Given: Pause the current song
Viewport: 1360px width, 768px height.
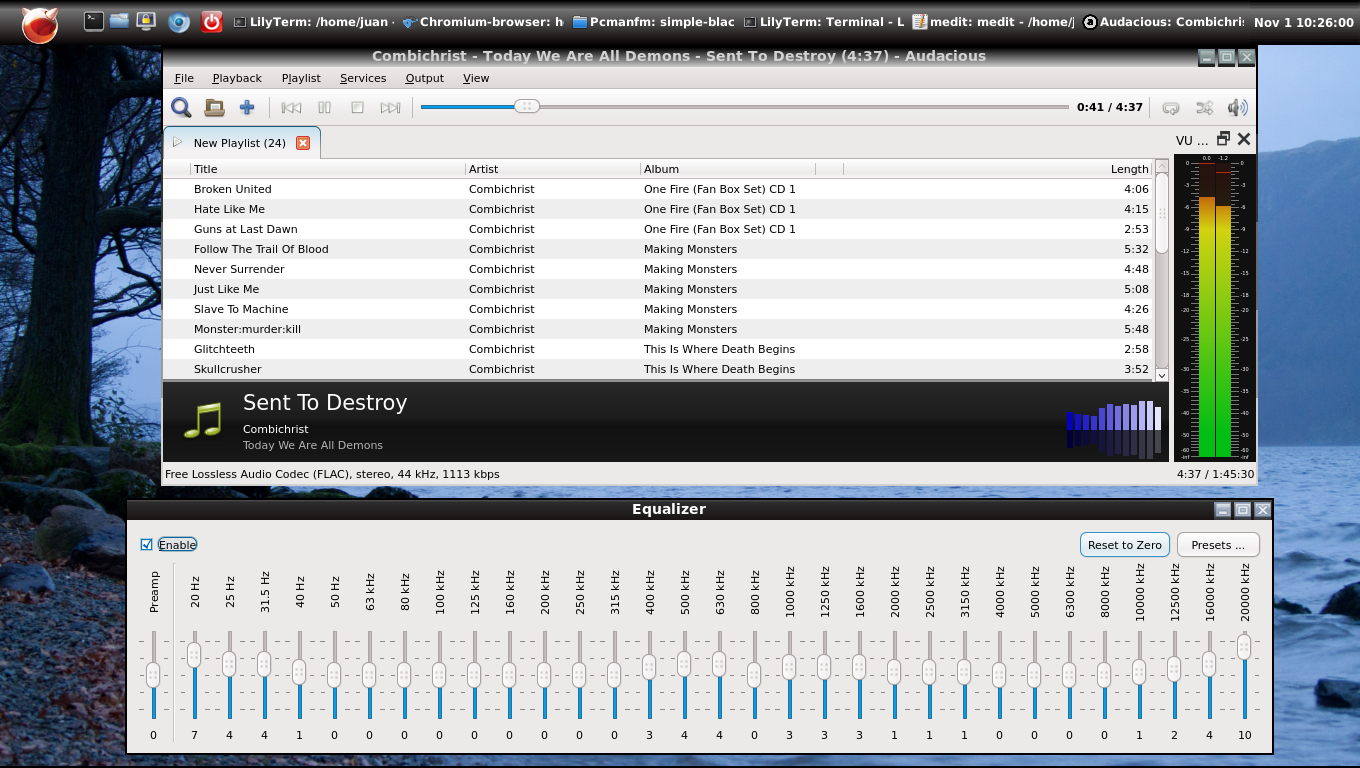Looking at the screenshot, I should click(324, 108).
